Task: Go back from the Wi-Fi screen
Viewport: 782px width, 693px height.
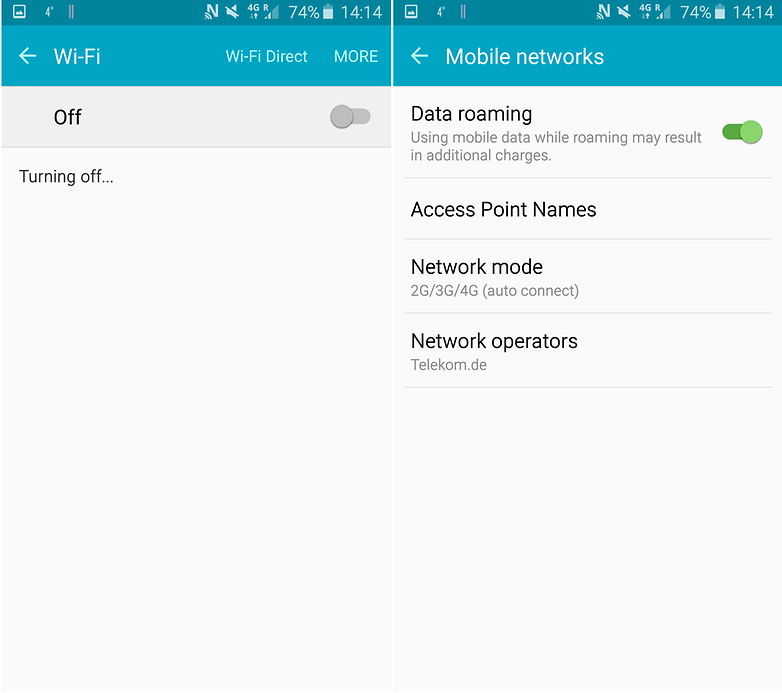Action: (27, 56)
